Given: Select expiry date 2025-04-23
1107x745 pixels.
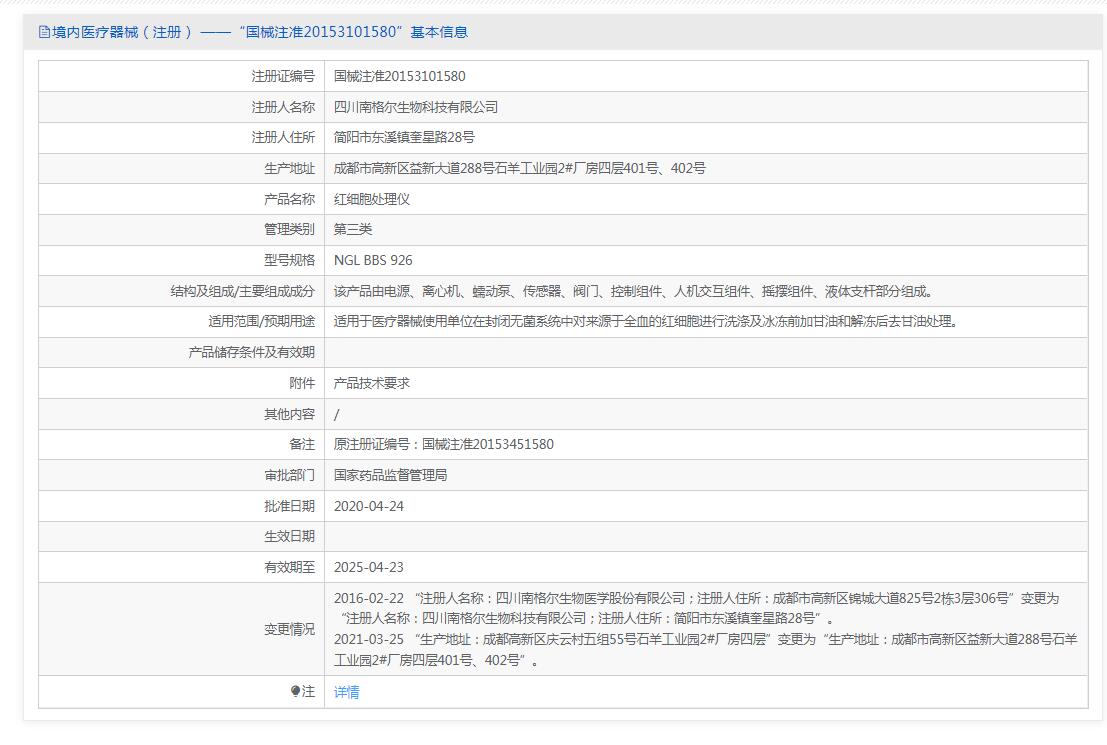Looking at the screenshot, I should pos(369,568).
